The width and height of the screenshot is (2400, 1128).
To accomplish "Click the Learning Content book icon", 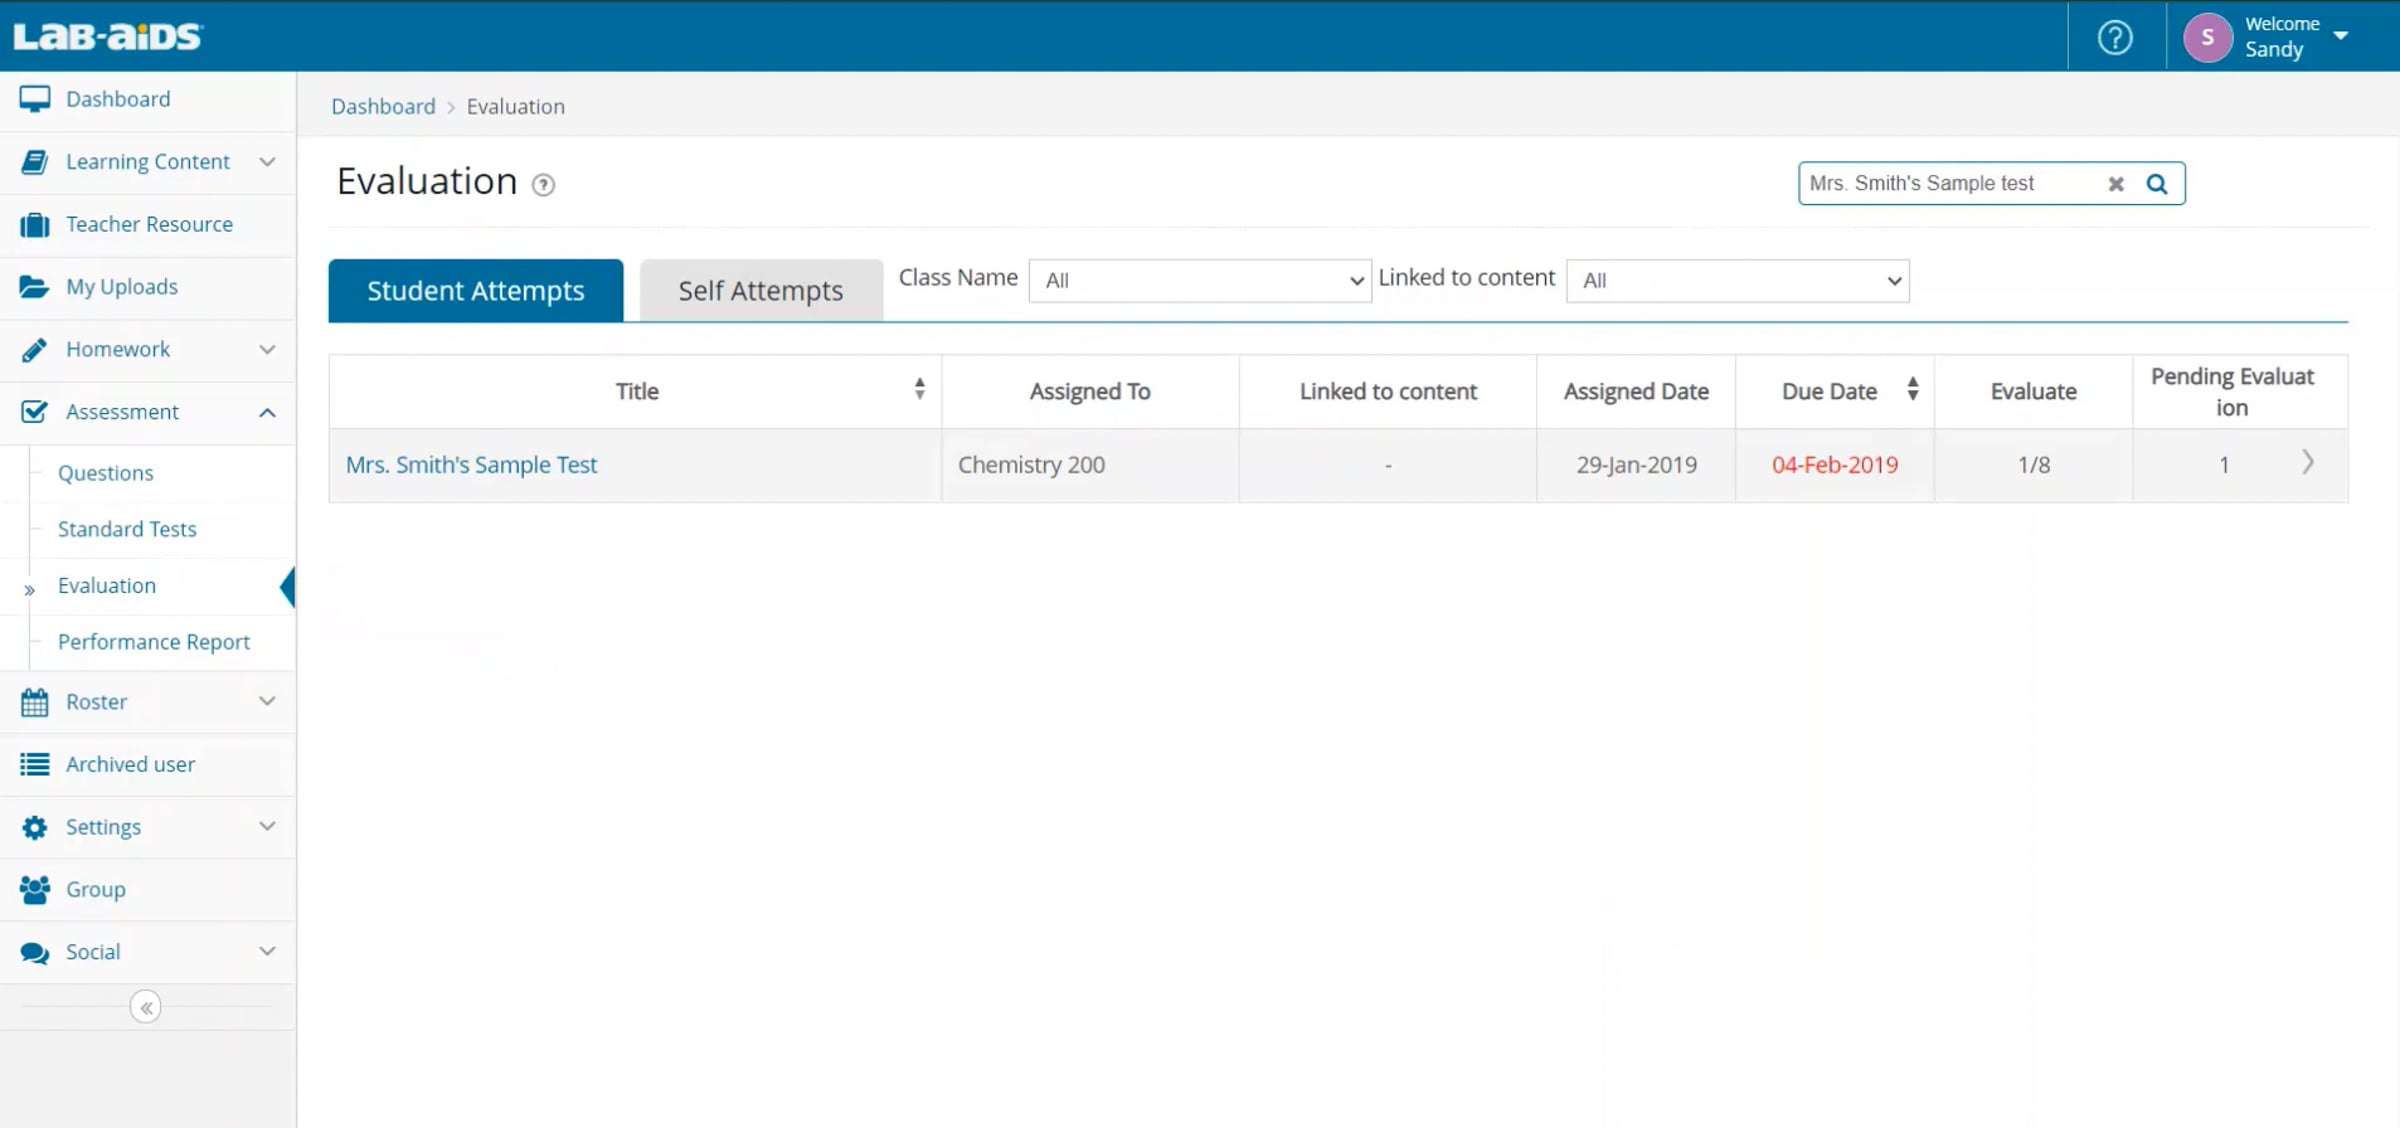I will pyautogui.click(x=35, y=162).
